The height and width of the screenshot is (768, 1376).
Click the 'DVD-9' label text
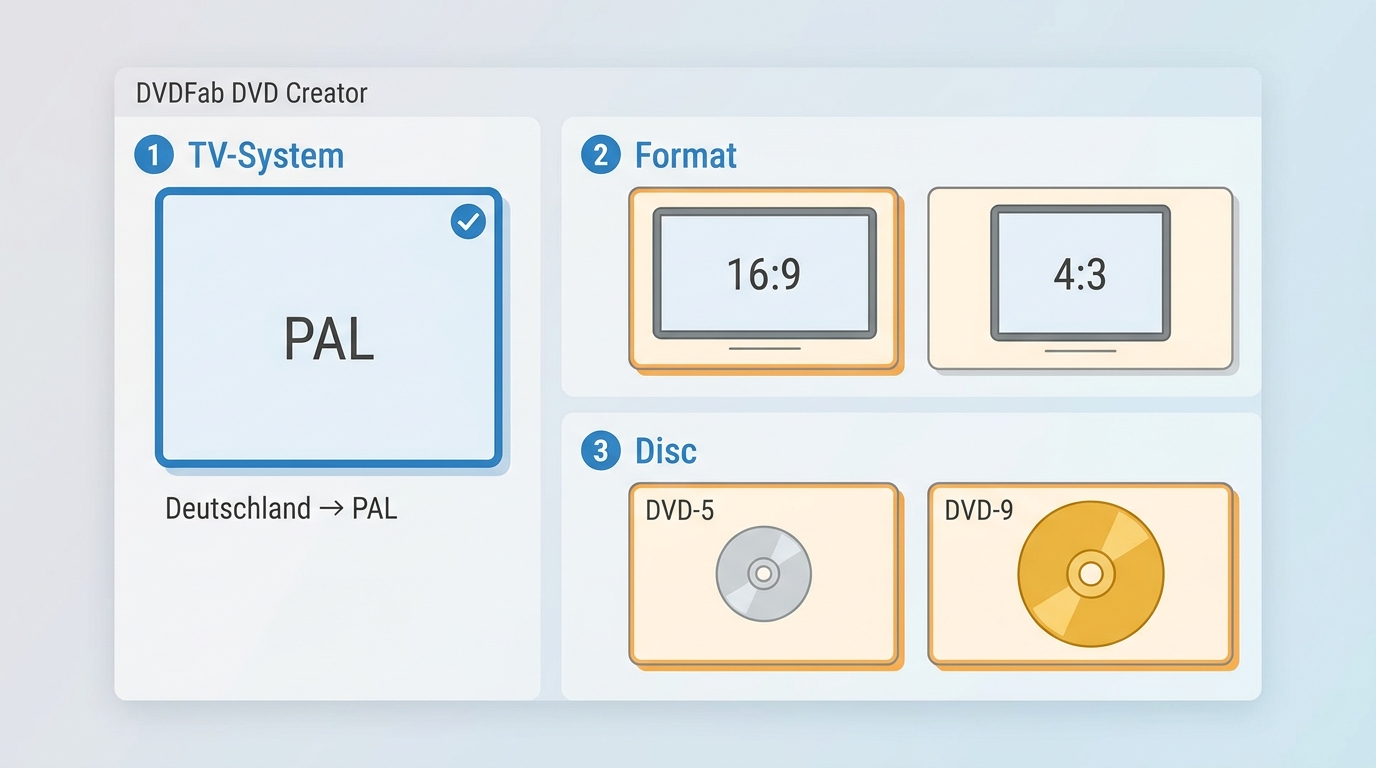pos(979,510)
